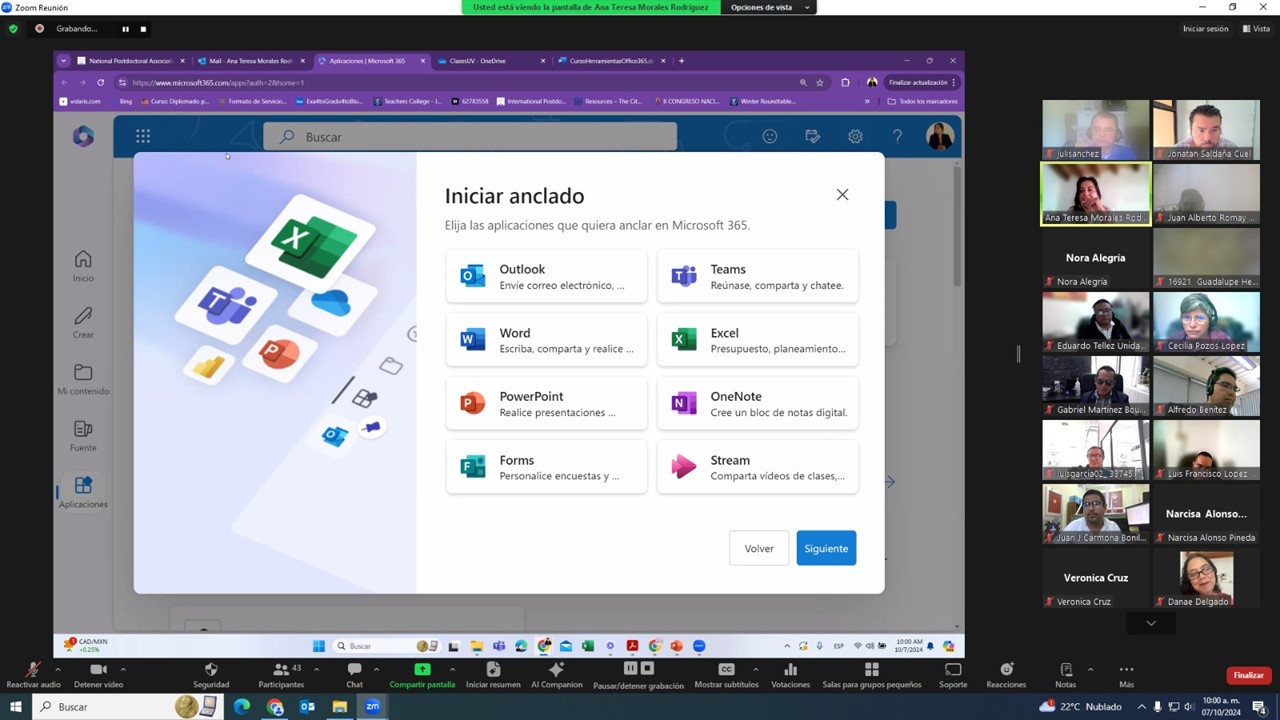Close the Iniciar anclado dialog

point(842,195)
